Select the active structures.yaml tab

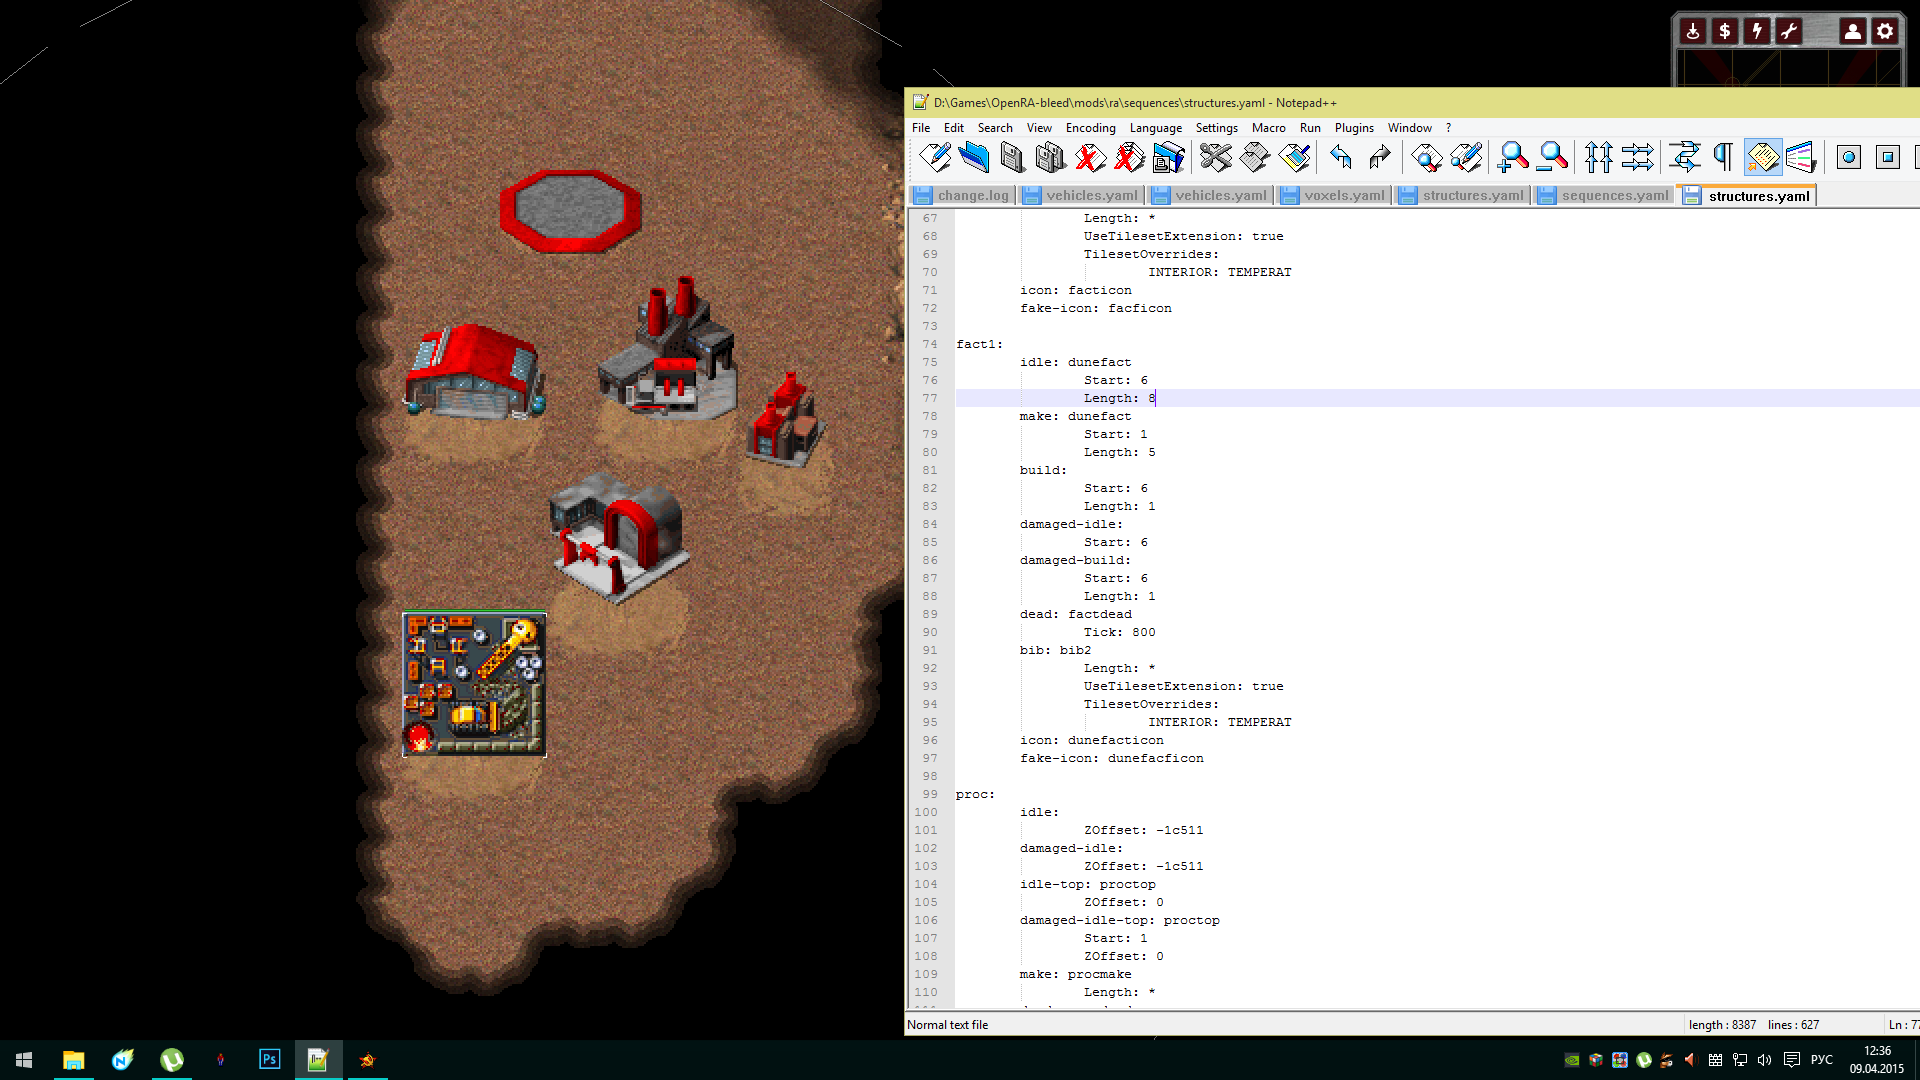(1748, 196)
